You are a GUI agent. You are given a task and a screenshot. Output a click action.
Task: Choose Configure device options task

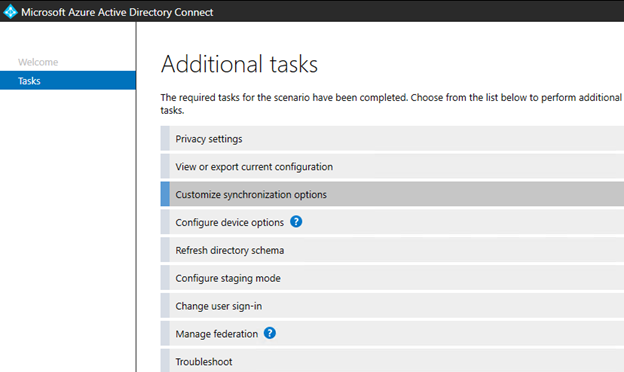[392, 222]
